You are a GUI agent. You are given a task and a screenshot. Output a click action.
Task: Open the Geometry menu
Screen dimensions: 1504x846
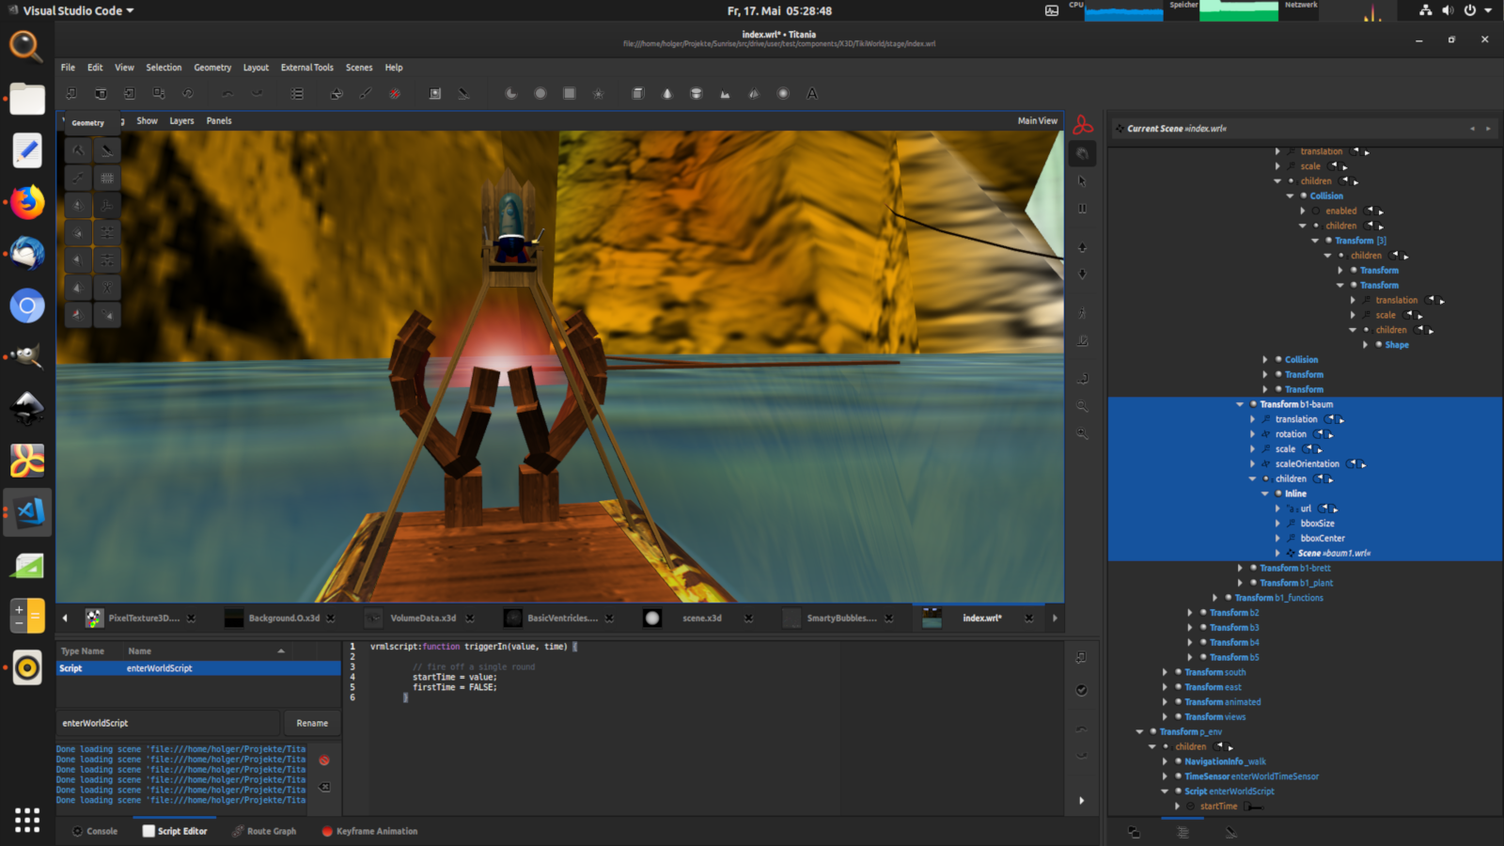tap(213, 67)
